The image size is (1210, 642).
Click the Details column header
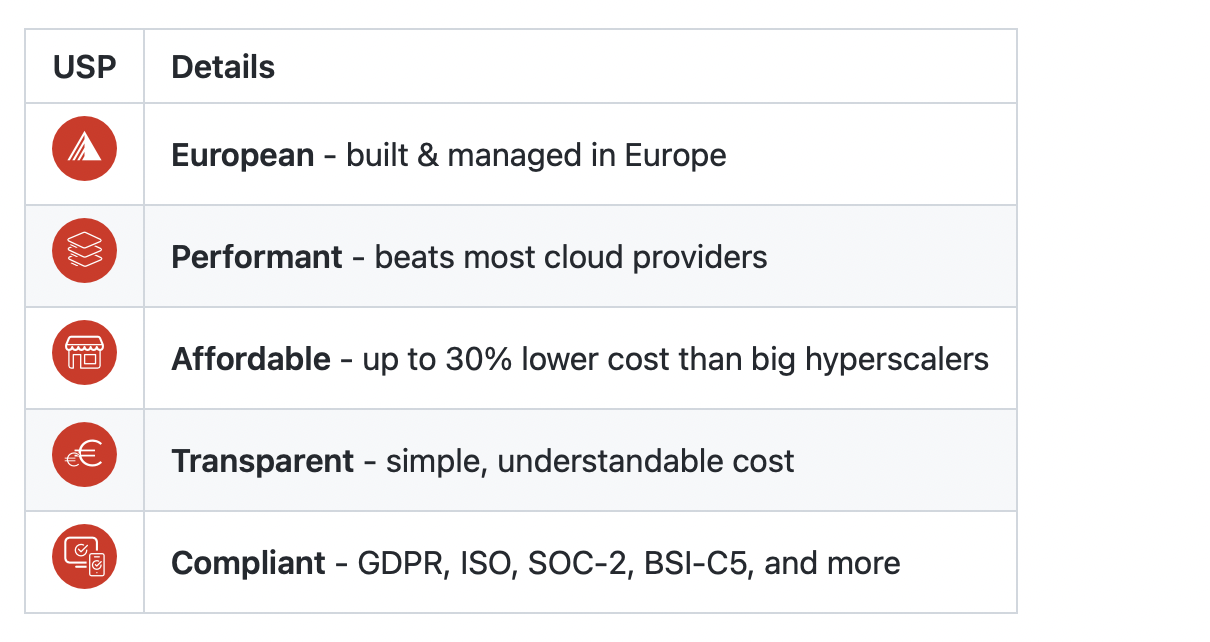(x=223, y=67)
